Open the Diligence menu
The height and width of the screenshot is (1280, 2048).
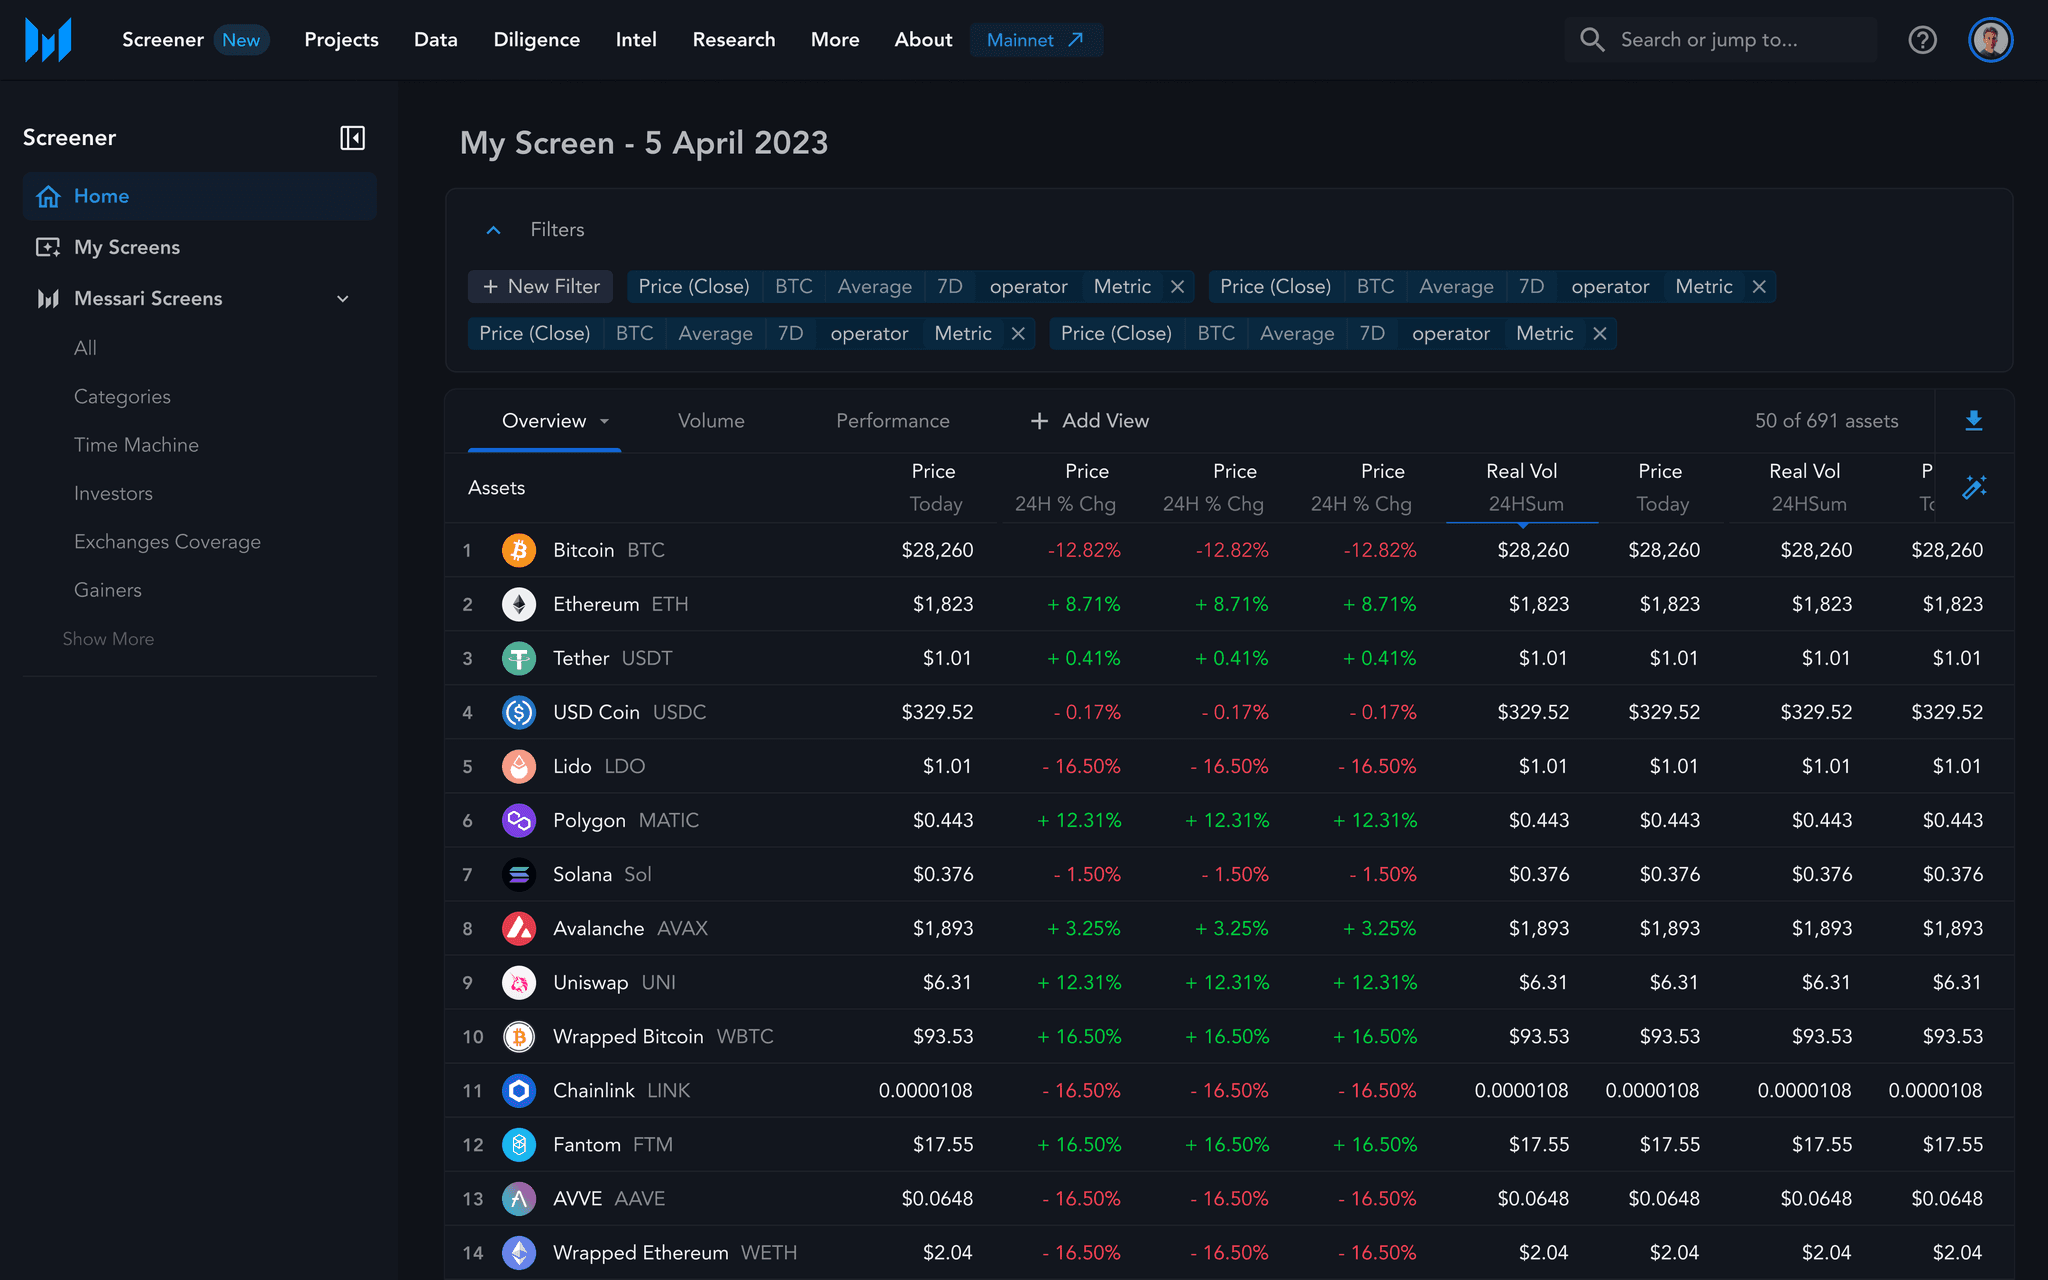(x=537, y=40)
